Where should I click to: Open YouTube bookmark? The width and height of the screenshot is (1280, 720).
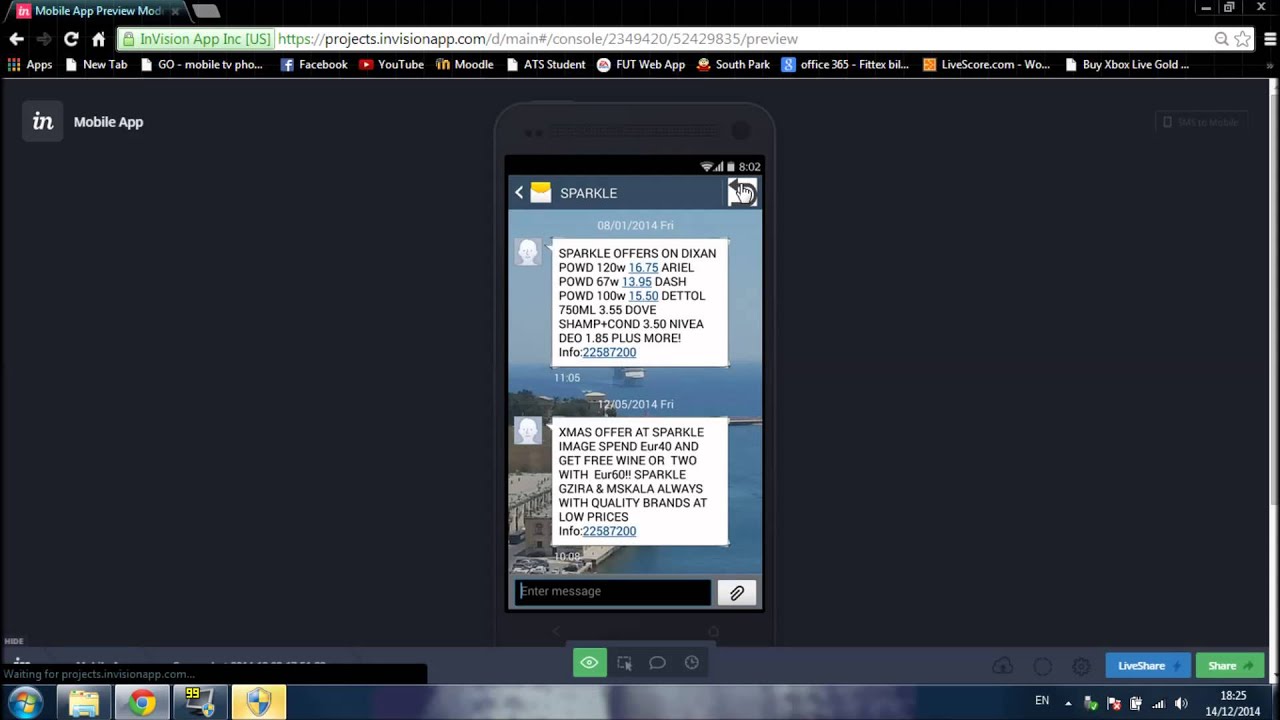click(x=391, y=65)
